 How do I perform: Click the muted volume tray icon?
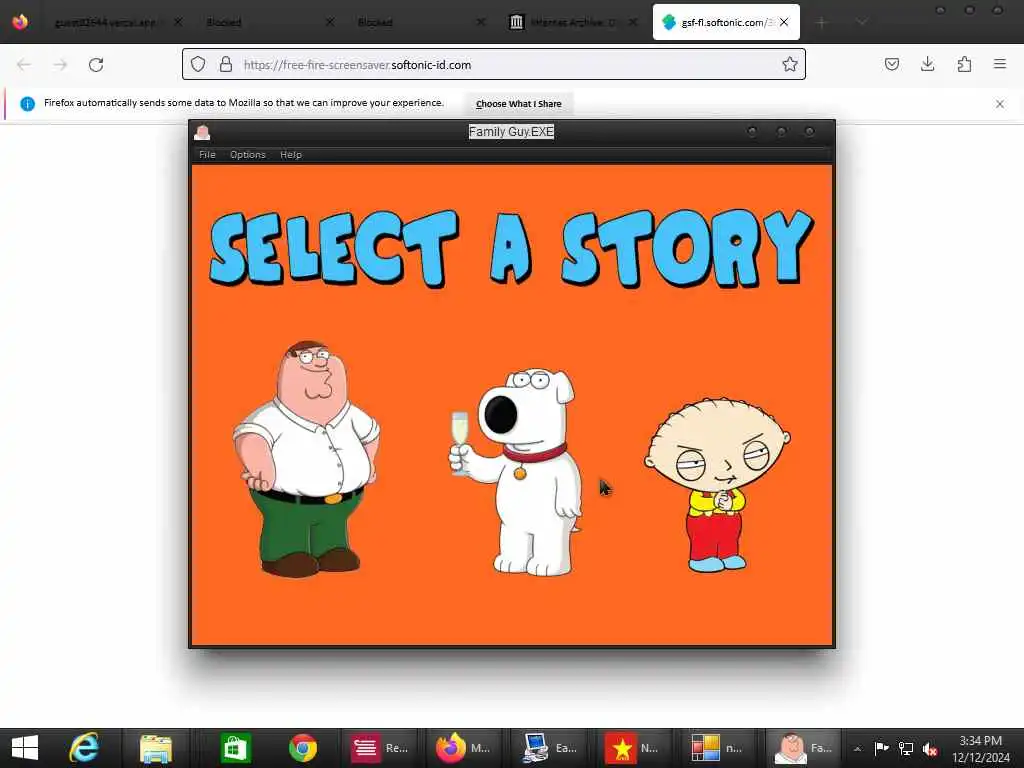(930, 749)
